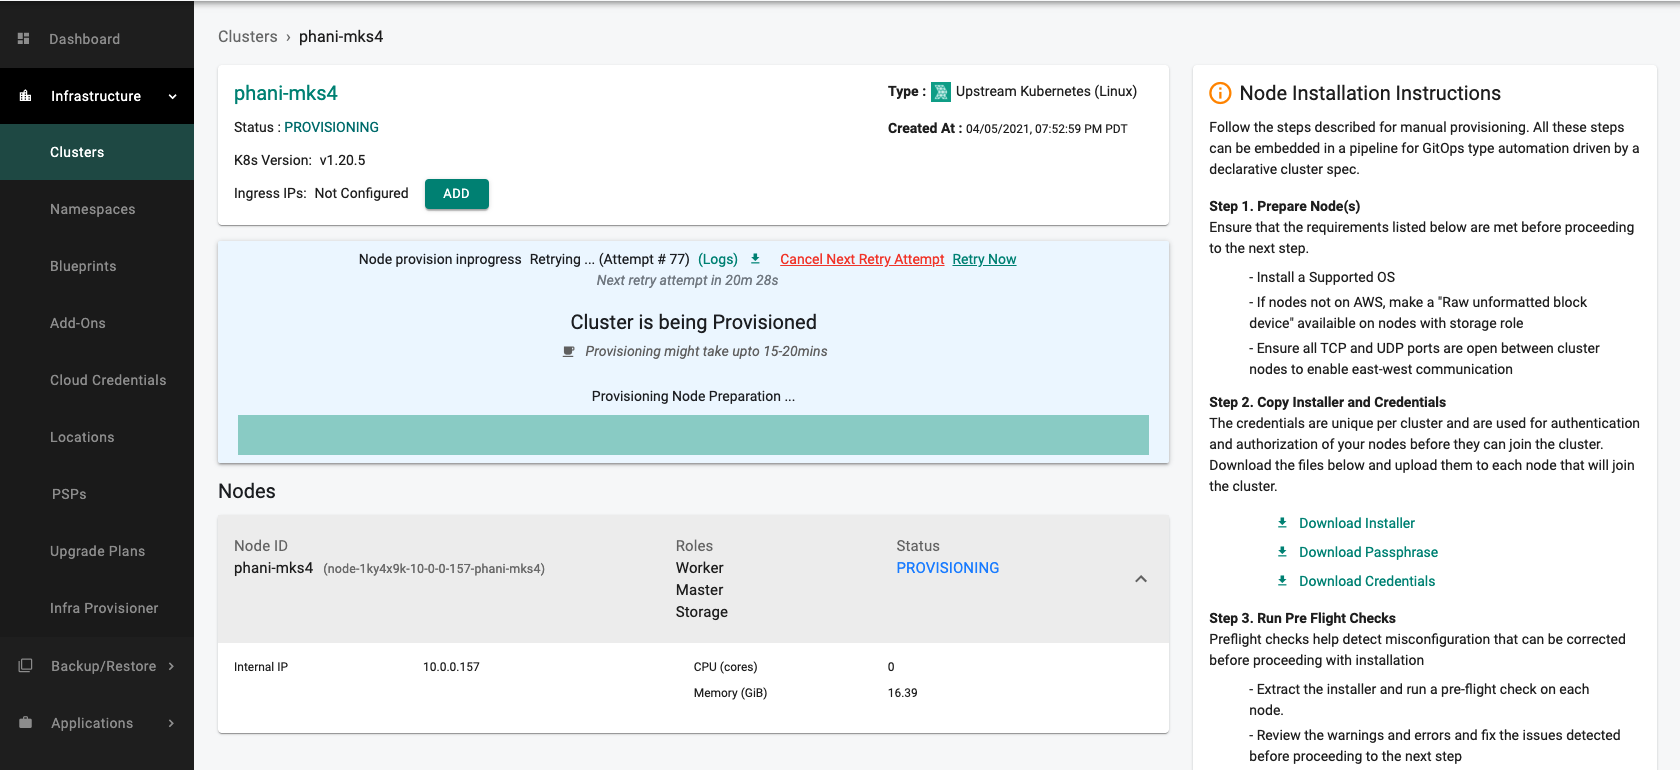Click the Infrastructure building icon
The image size is (1680, 770).
(25, 96)
